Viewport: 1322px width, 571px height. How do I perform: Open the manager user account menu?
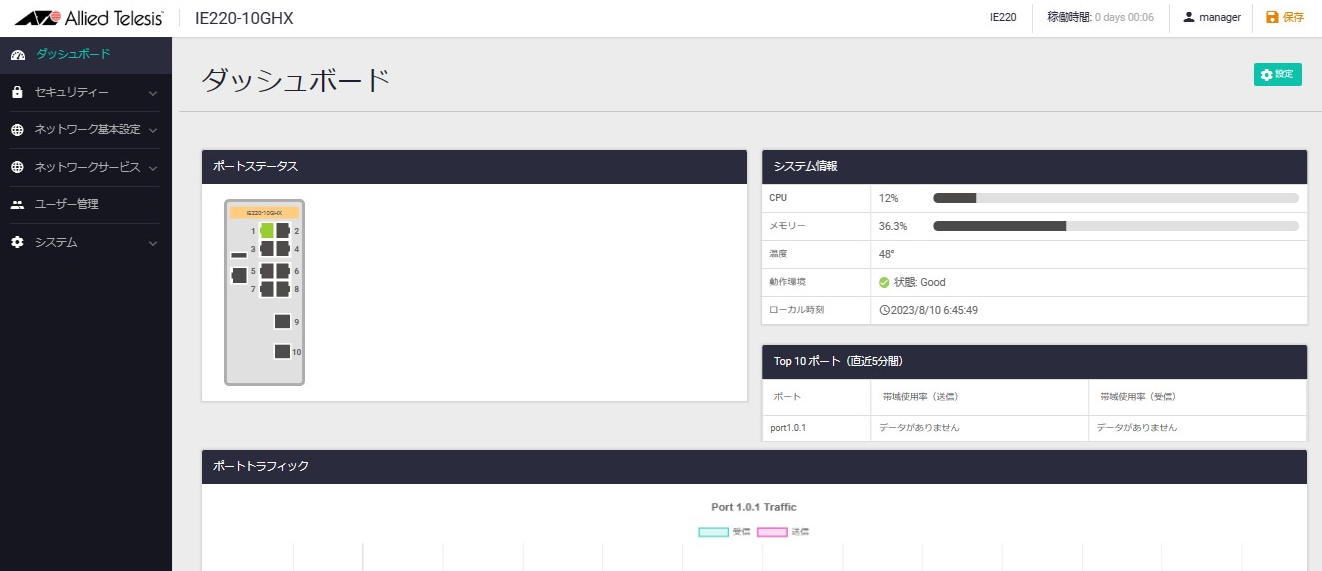click(1212, 18)
